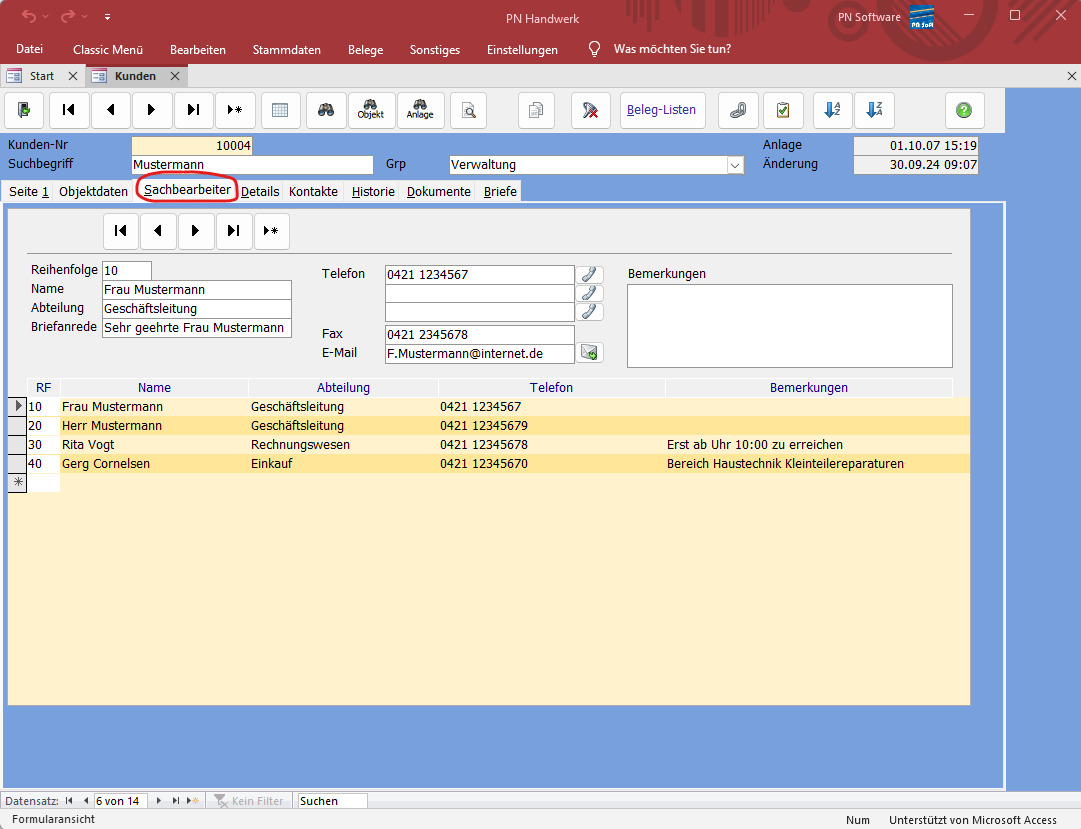
Task: Click the clipboard checkmark icon
Action: (x=783, y=110)
